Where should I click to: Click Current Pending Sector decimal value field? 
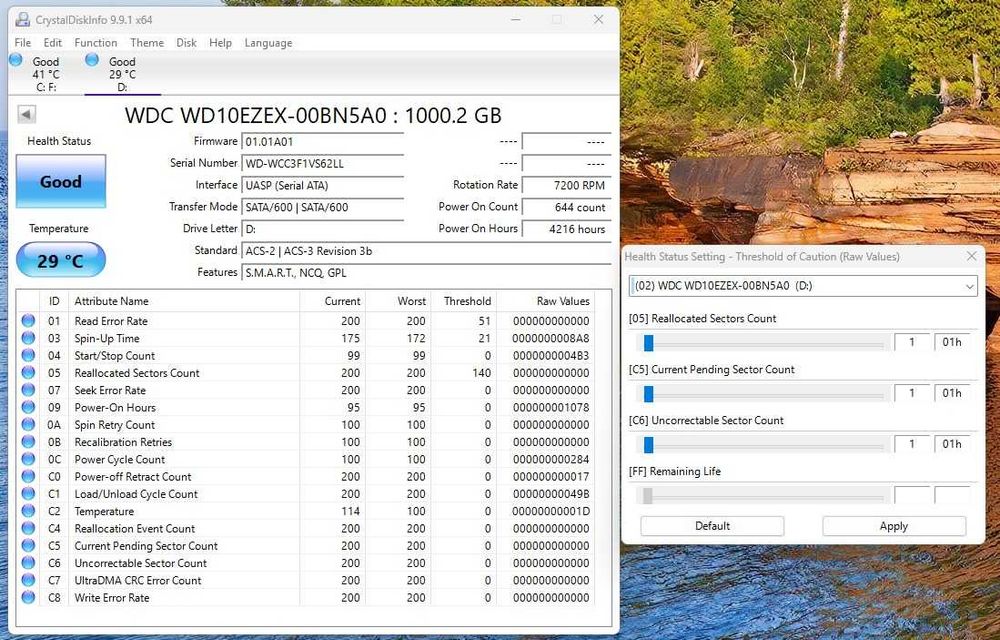click(912, 393)
